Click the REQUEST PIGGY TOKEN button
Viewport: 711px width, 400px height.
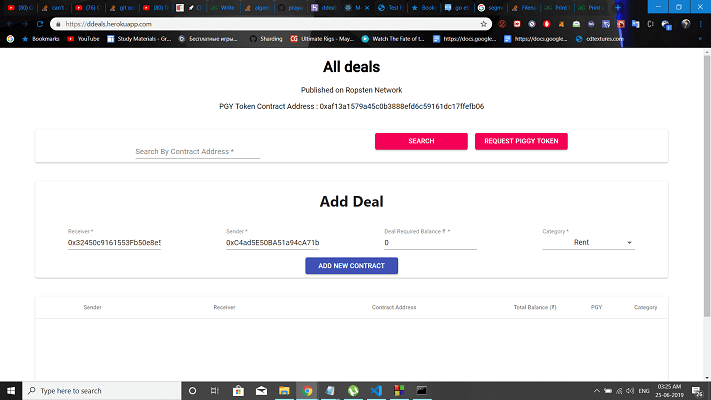(x=521, y=141)
